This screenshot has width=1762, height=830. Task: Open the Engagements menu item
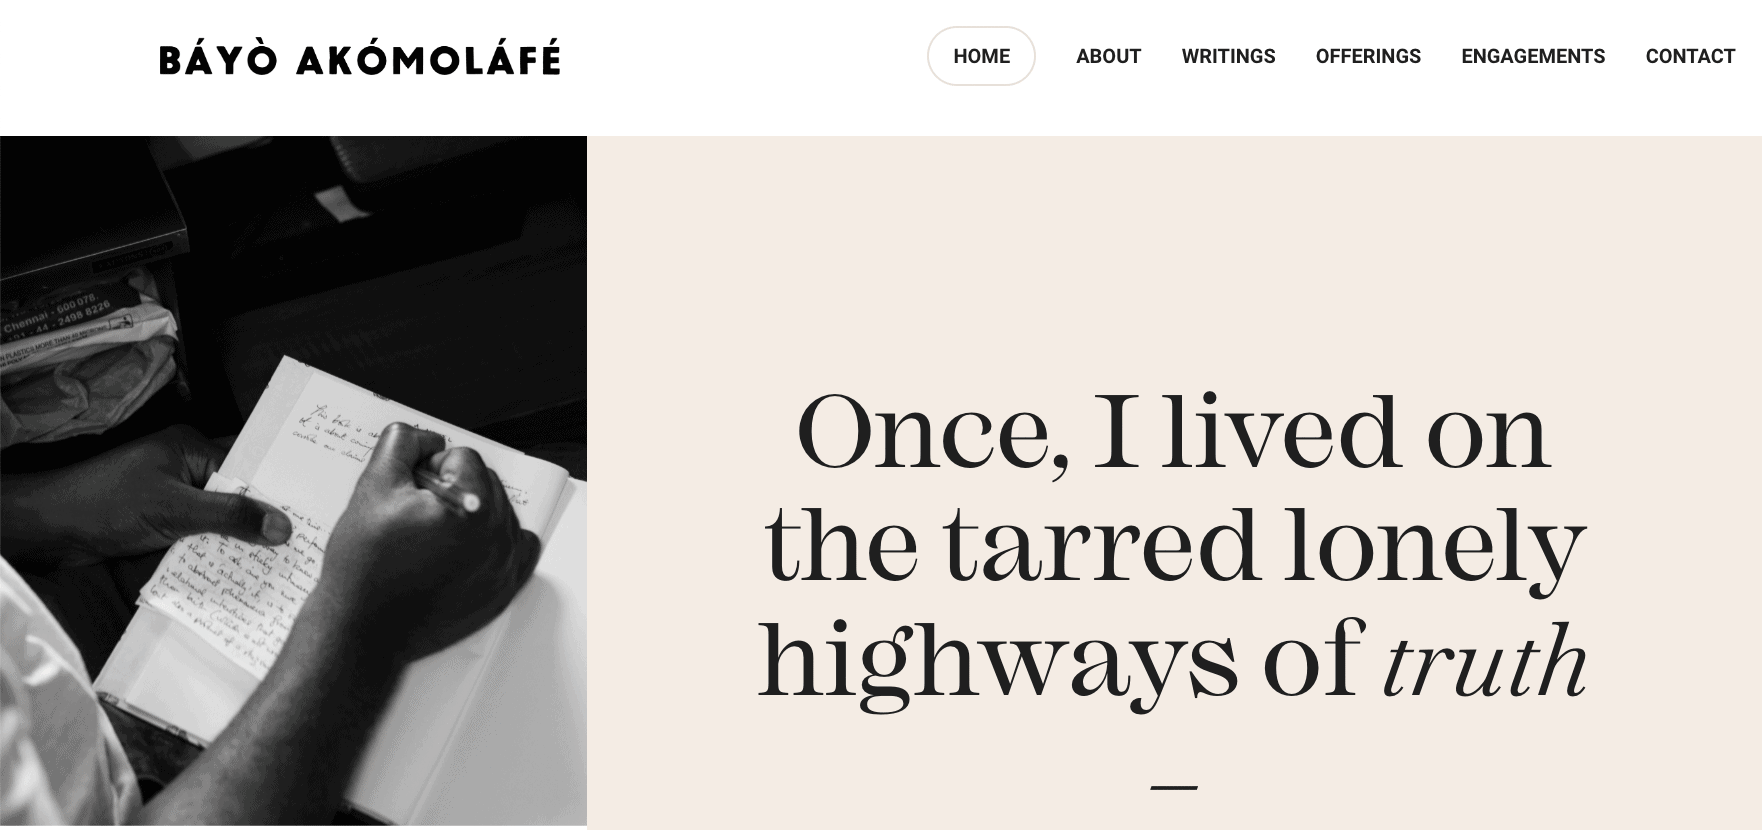1533,56
